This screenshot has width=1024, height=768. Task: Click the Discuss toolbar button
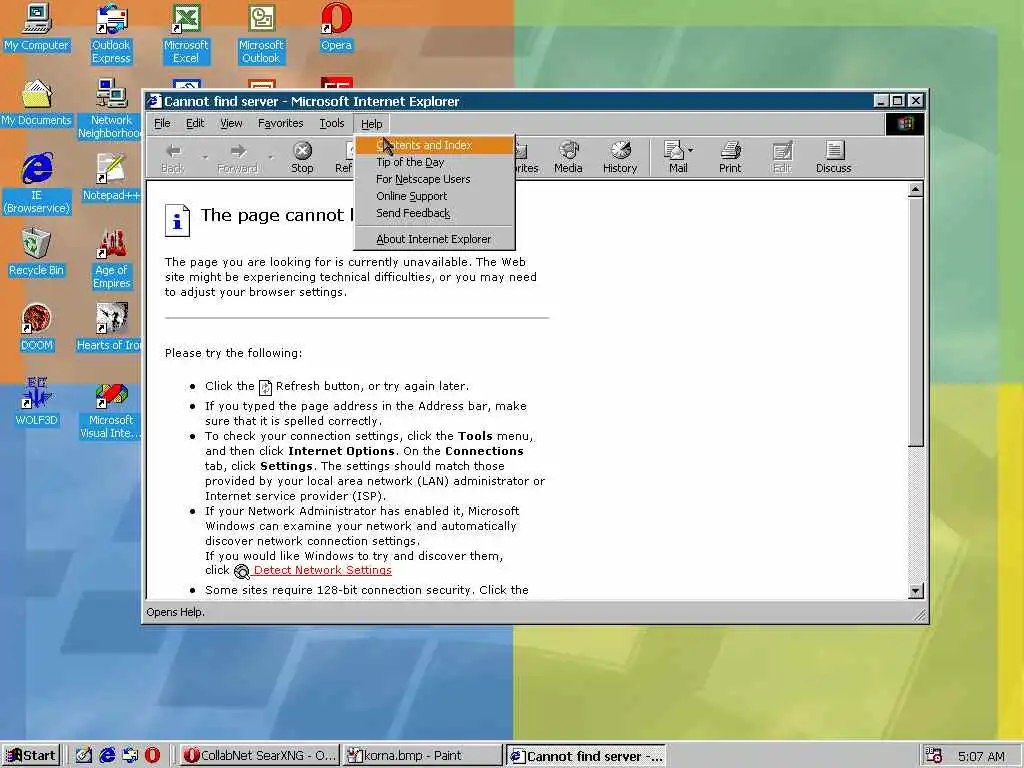[x=833, y=157]
